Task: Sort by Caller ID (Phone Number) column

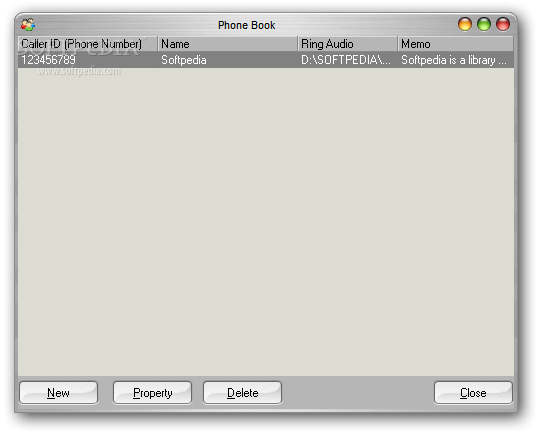Action: click(x=88, y=44)
